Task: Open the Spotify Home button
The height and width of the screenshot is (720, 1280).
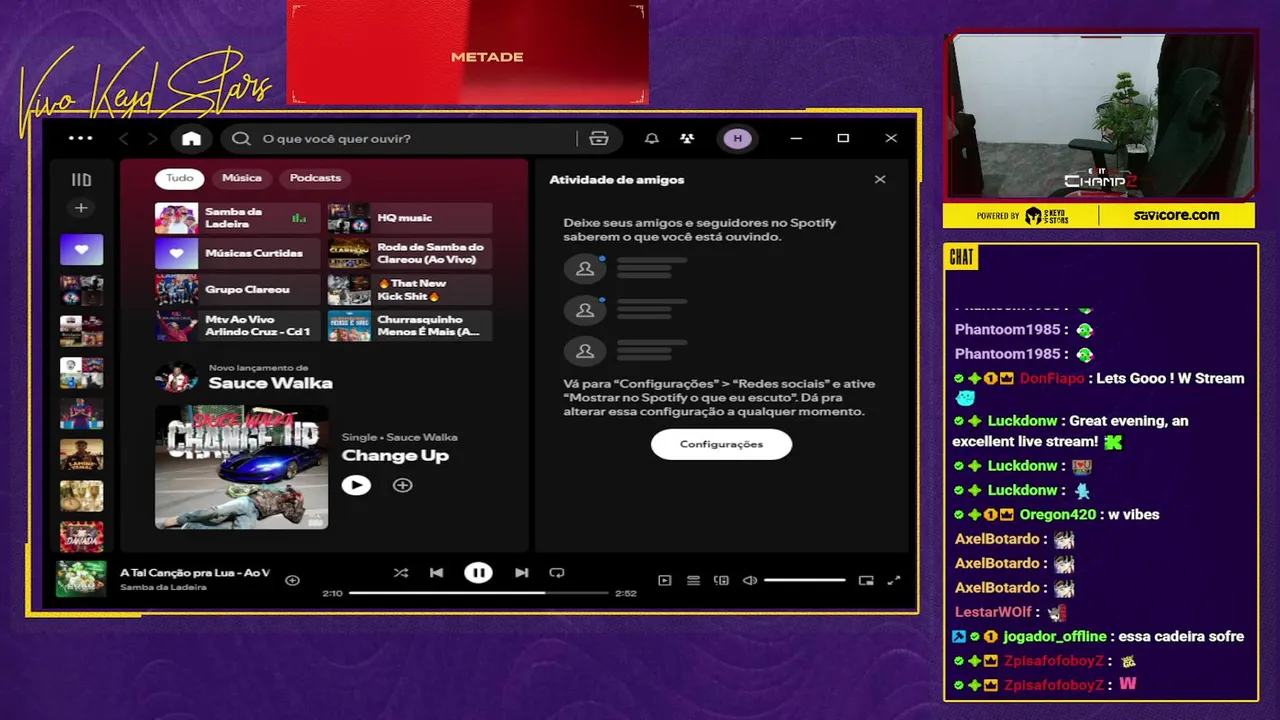Action: pos(191,139)
